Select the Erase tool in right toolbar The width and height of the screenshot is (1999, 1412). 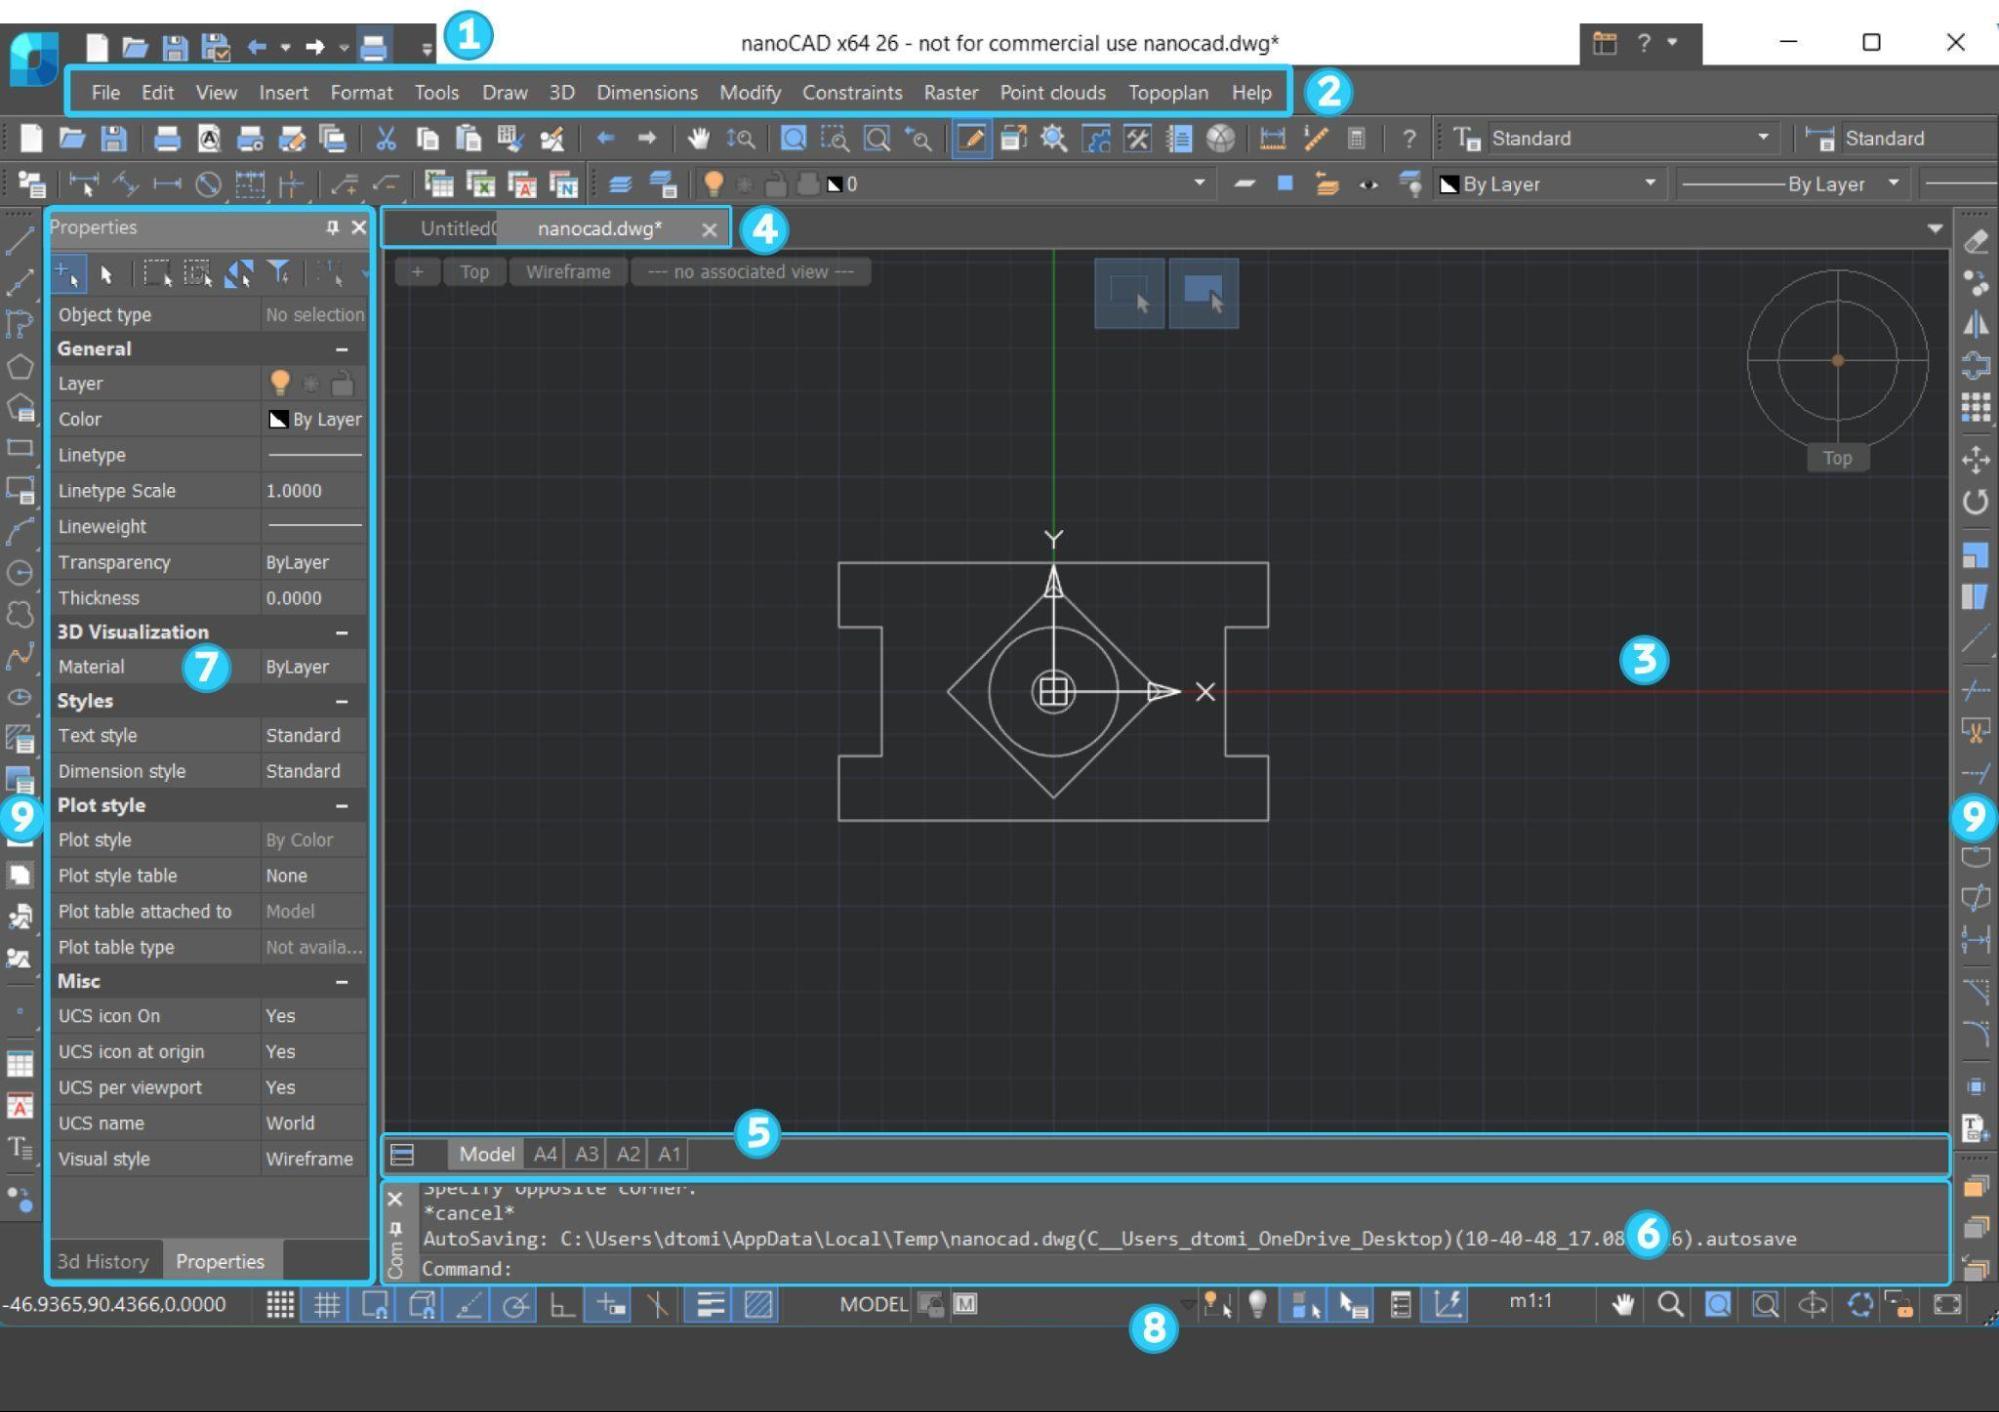[1975, 241]
